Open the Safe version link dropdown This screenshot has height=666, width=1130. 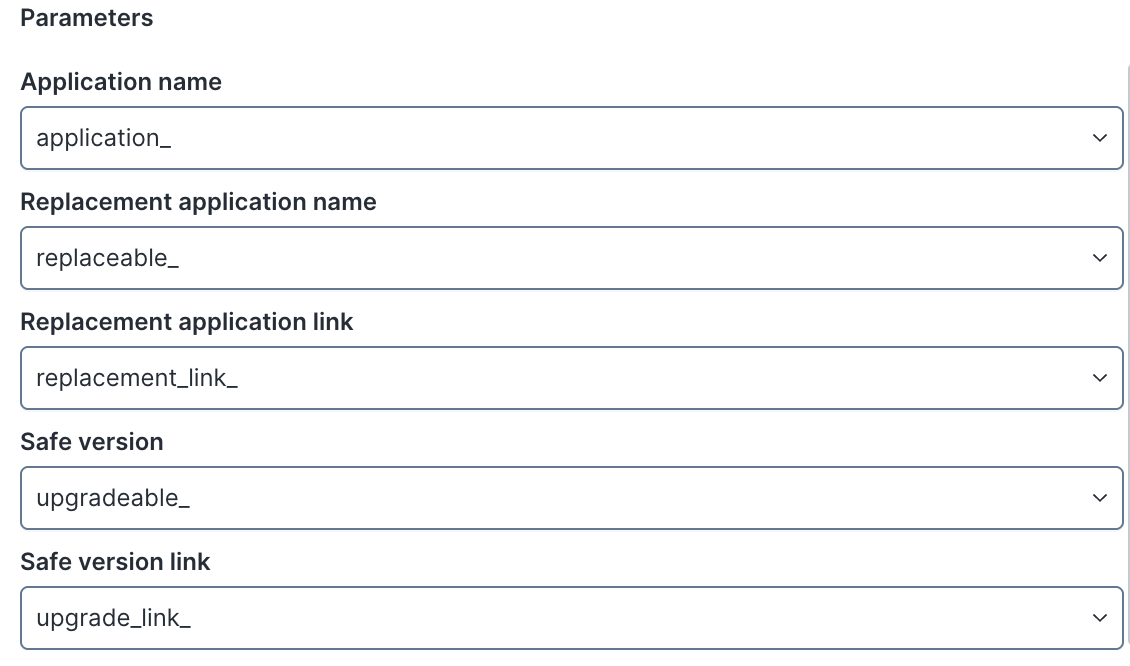[x=570, y=618]
